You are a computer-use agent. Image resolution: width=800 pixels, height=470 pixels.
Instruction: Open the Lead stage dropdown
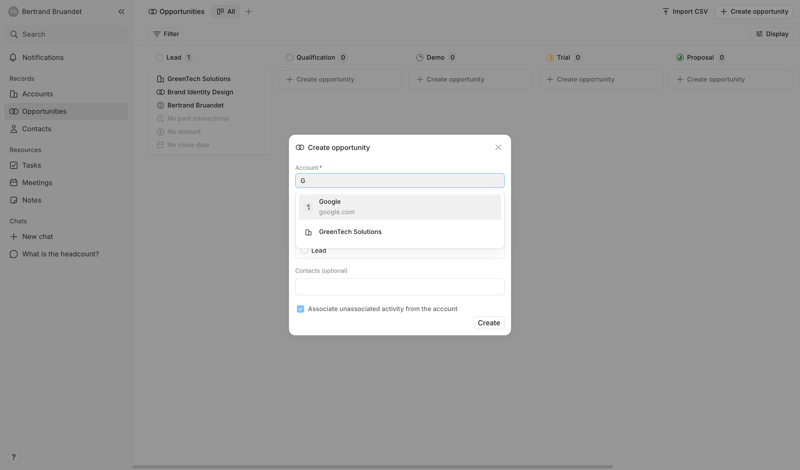(x=400, y=251)
